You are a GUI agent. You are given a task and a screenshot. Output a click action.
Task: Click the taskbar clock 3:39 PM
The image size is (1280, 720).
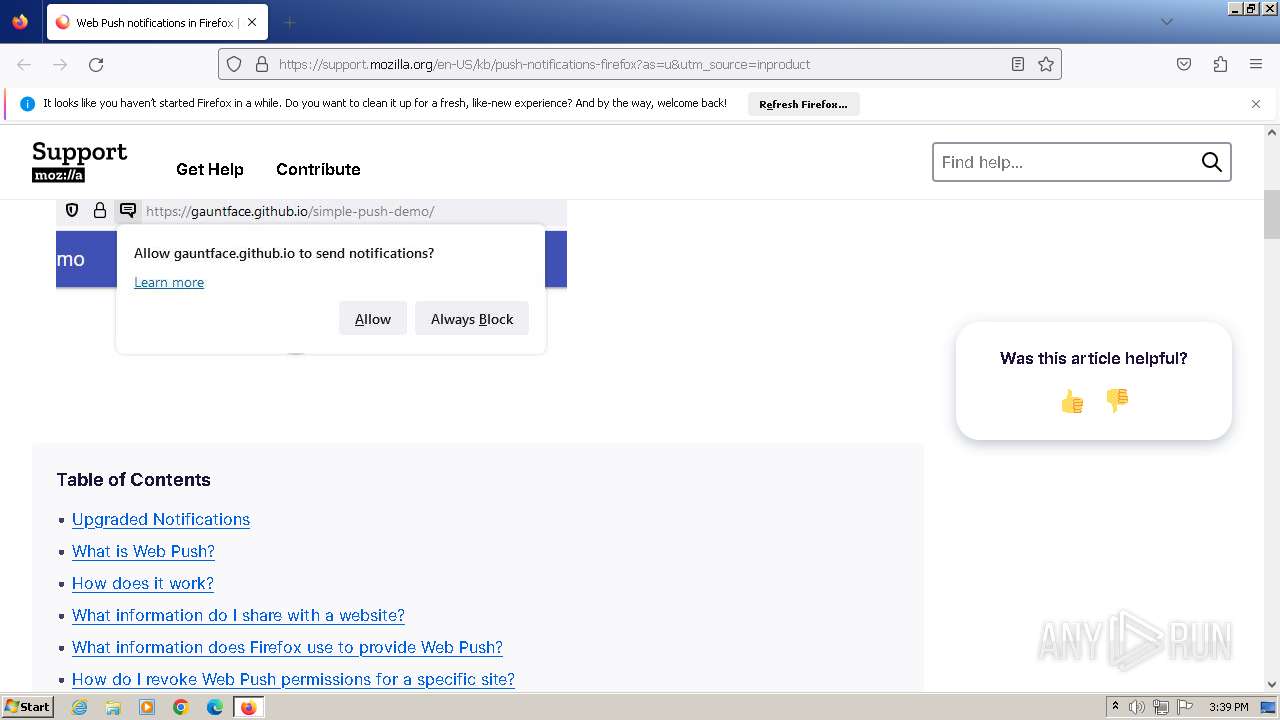1228,707
